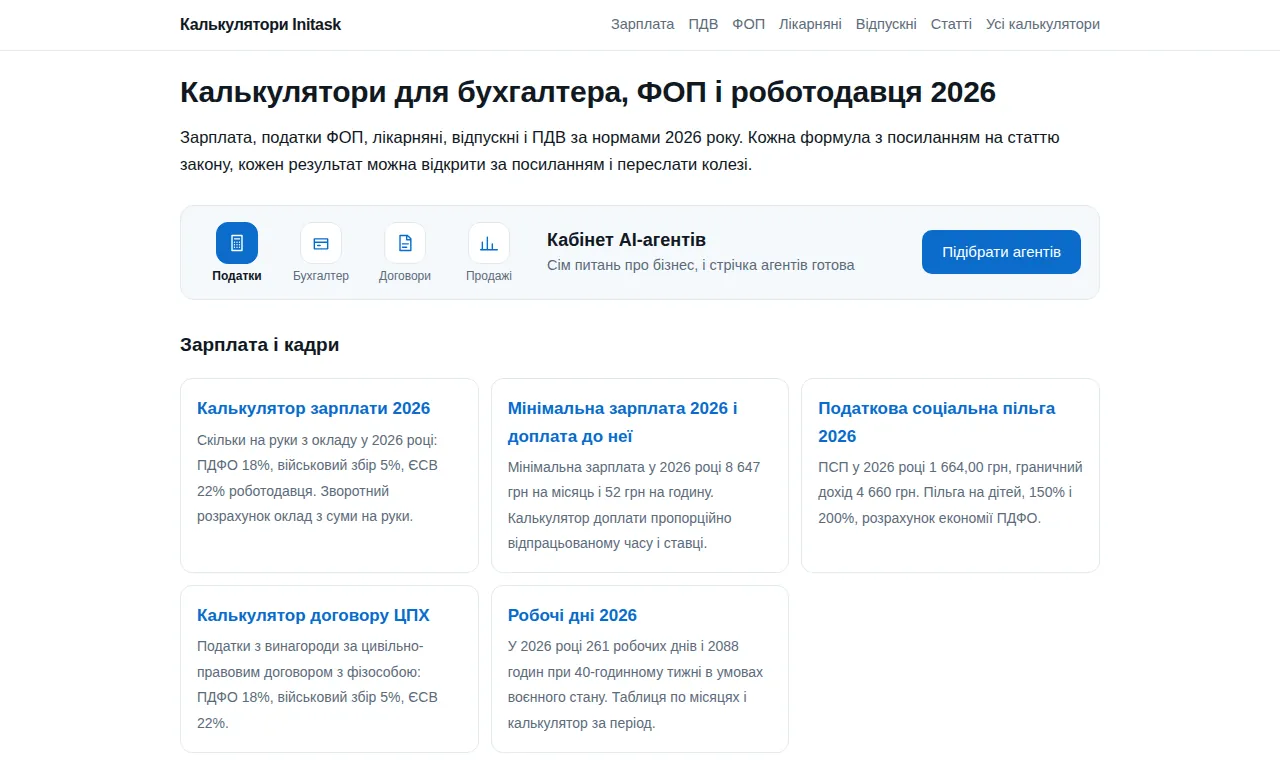This screenshot has width=1280, height=760.
Task: Click the intro paragraph starting 'Зарплата, податки ФОП'
Action: 620,150
